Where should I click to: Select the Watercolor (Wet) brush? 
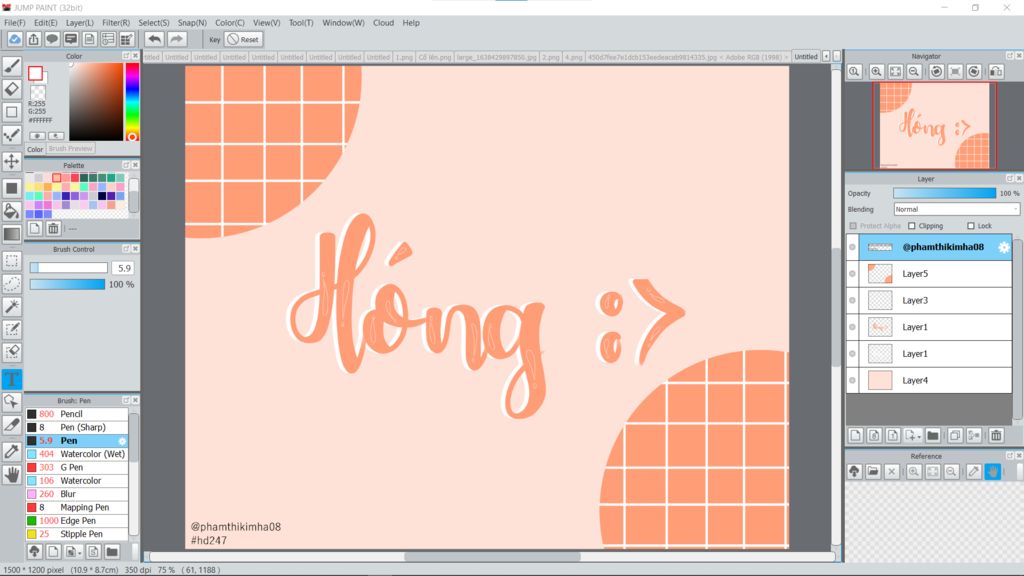click(77, 454)
